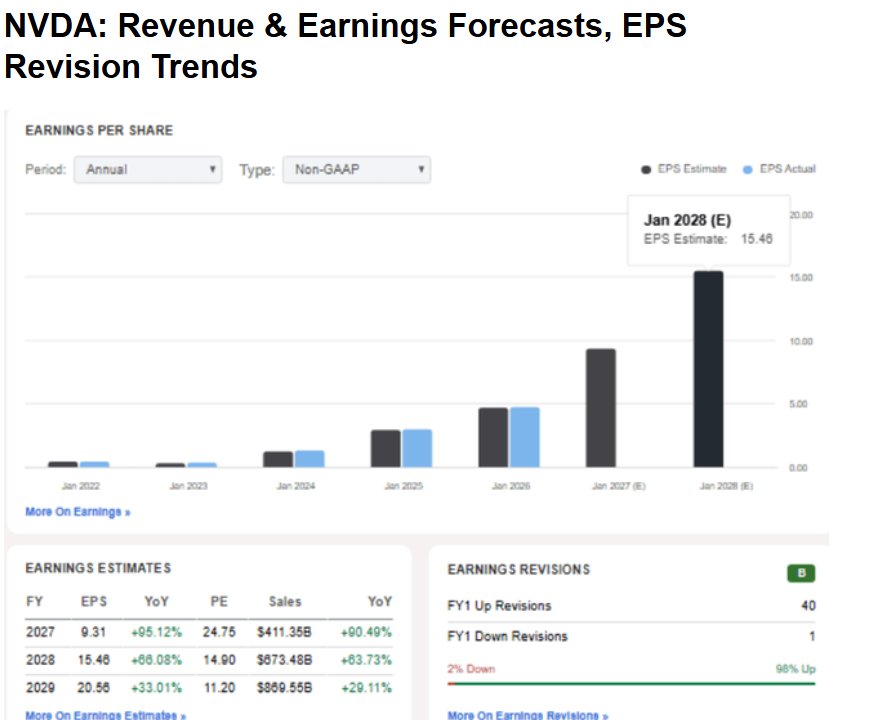The image size is (880, 720).
Task: Click the PE column header
Action: tap(219, 602)
